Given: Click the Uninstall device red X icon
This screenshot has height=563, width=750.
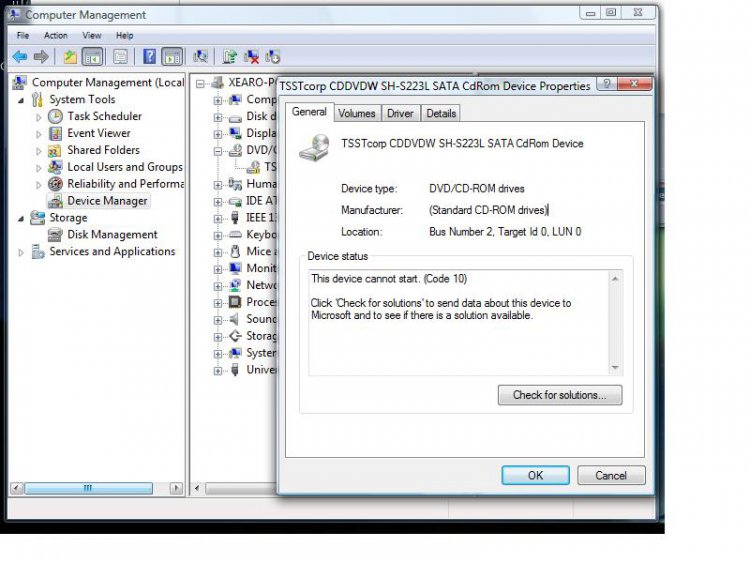Looking at the screenshot, I should [251, 57].
